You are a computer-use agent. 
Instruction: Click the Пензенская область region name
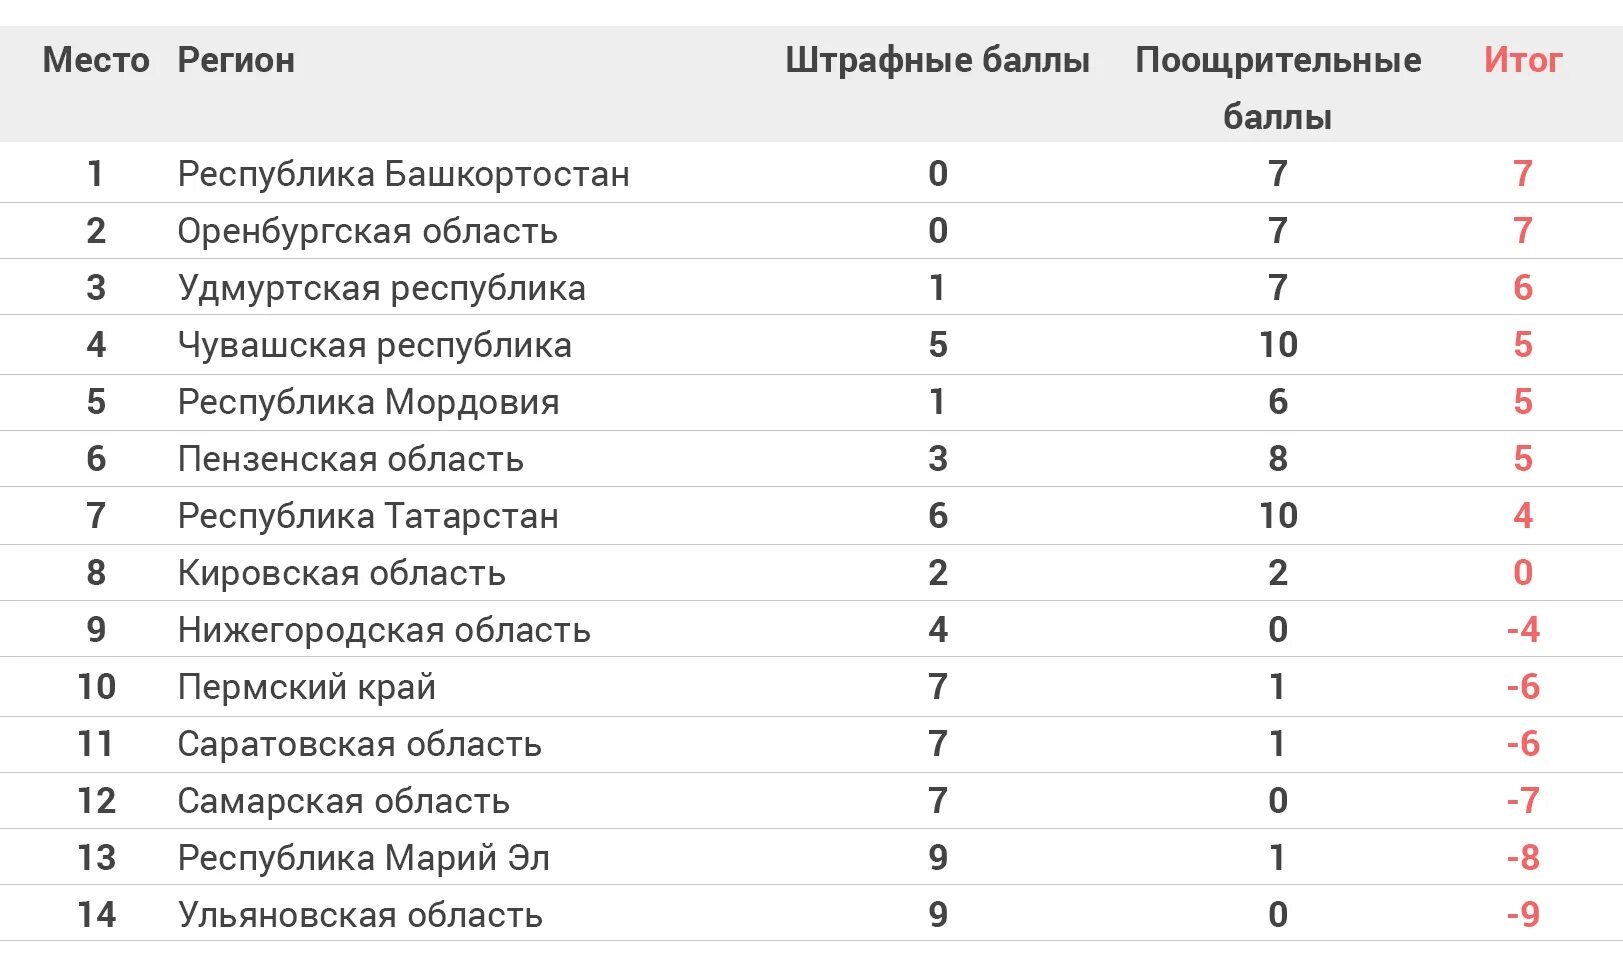point(351,459)
